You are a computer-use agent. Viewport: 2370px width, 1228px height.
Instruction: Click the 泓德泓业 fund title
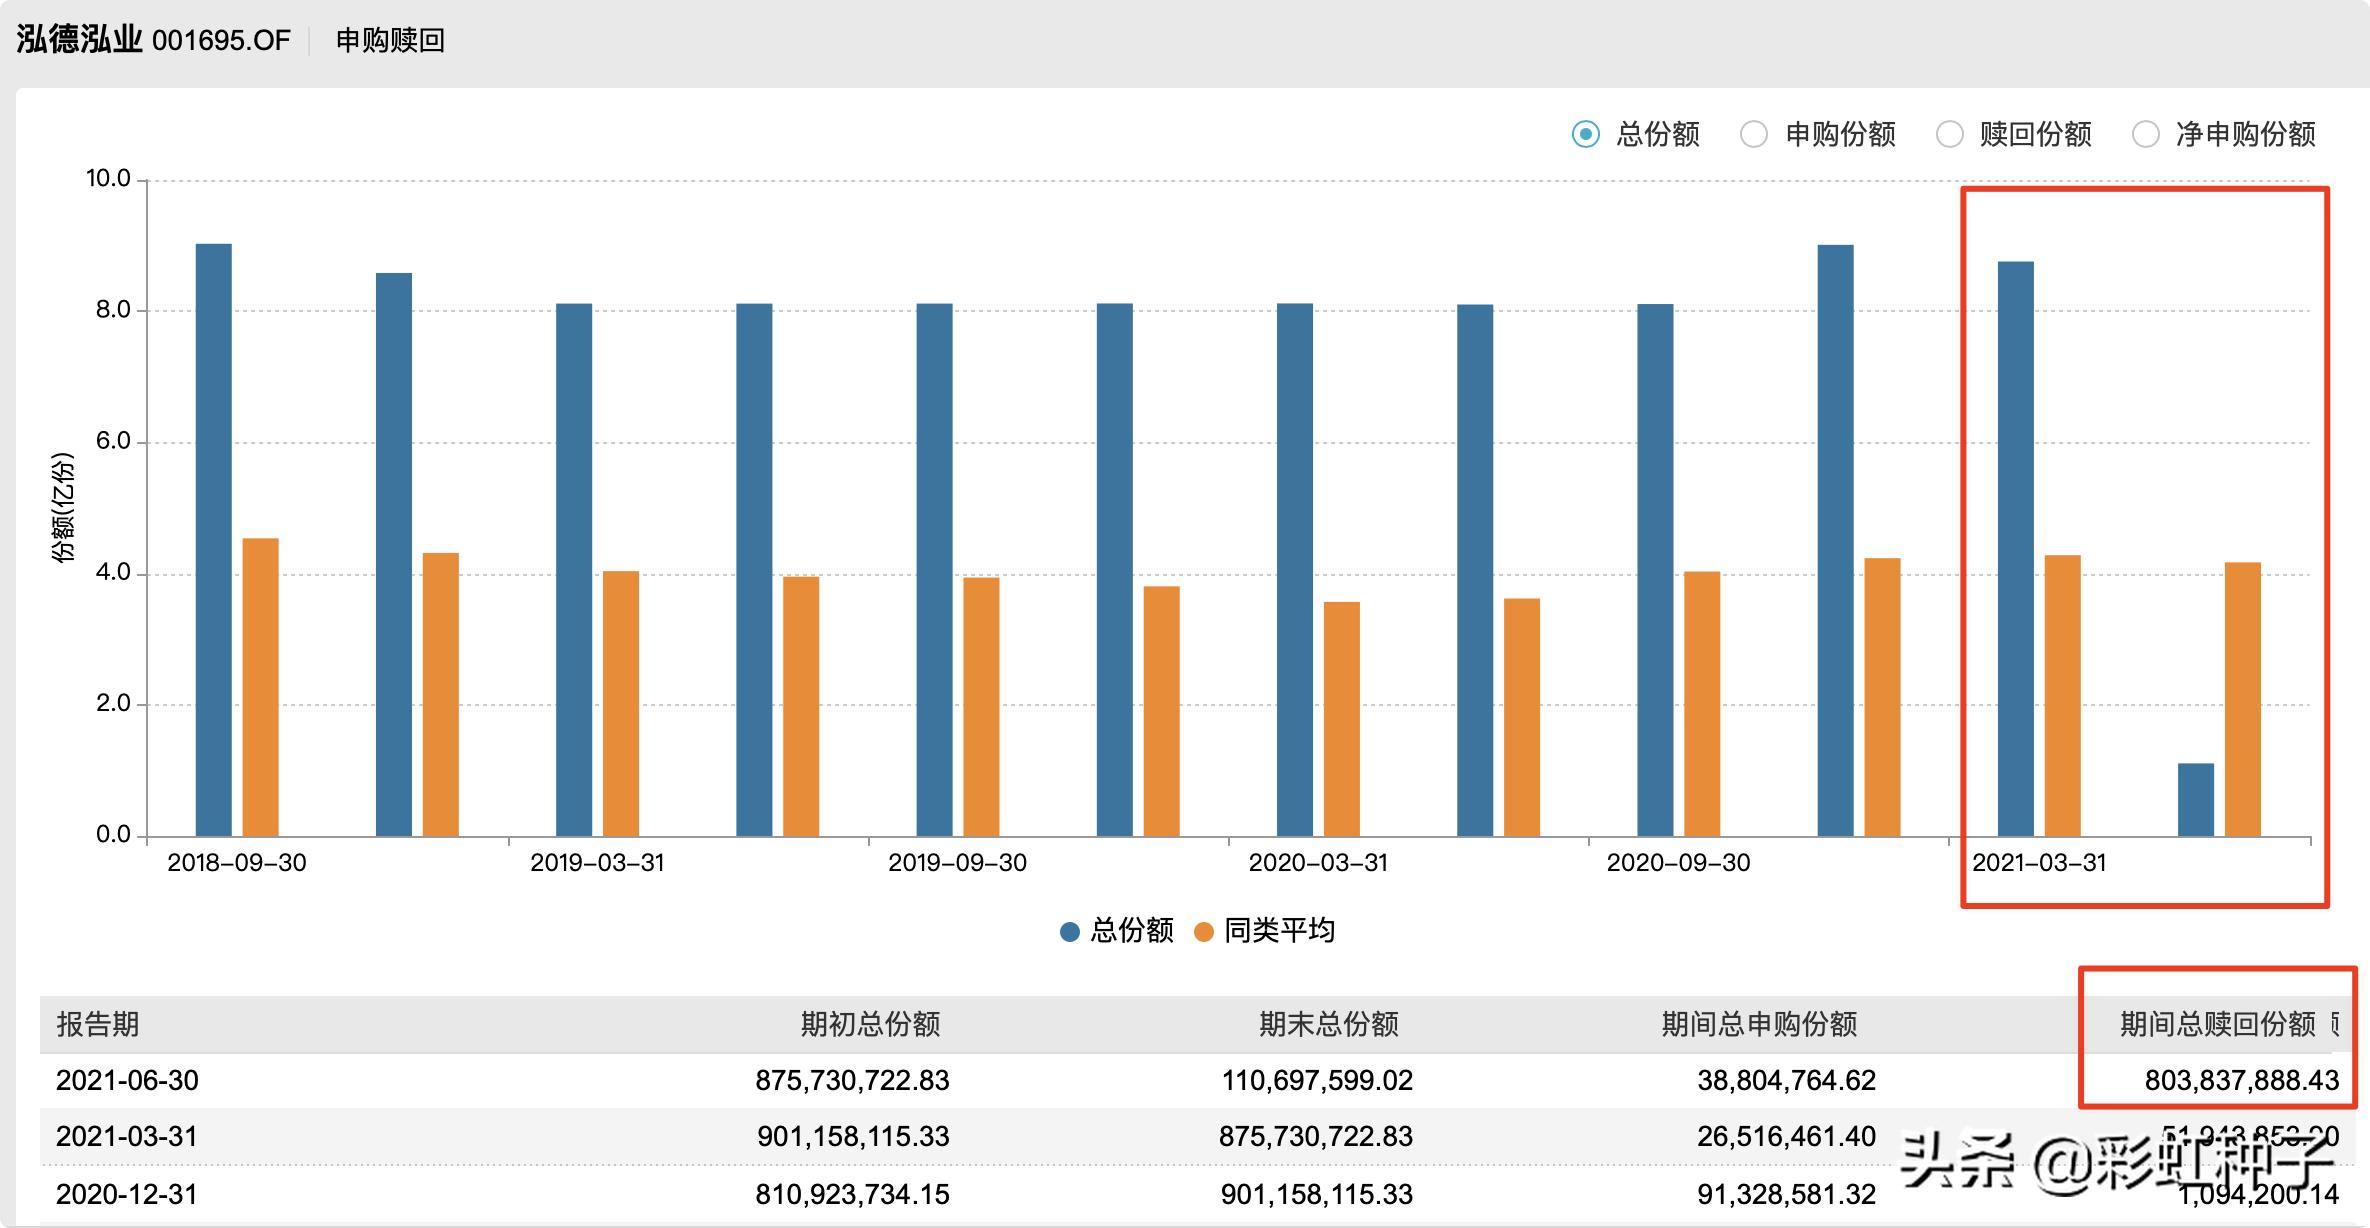click(80, 40)
